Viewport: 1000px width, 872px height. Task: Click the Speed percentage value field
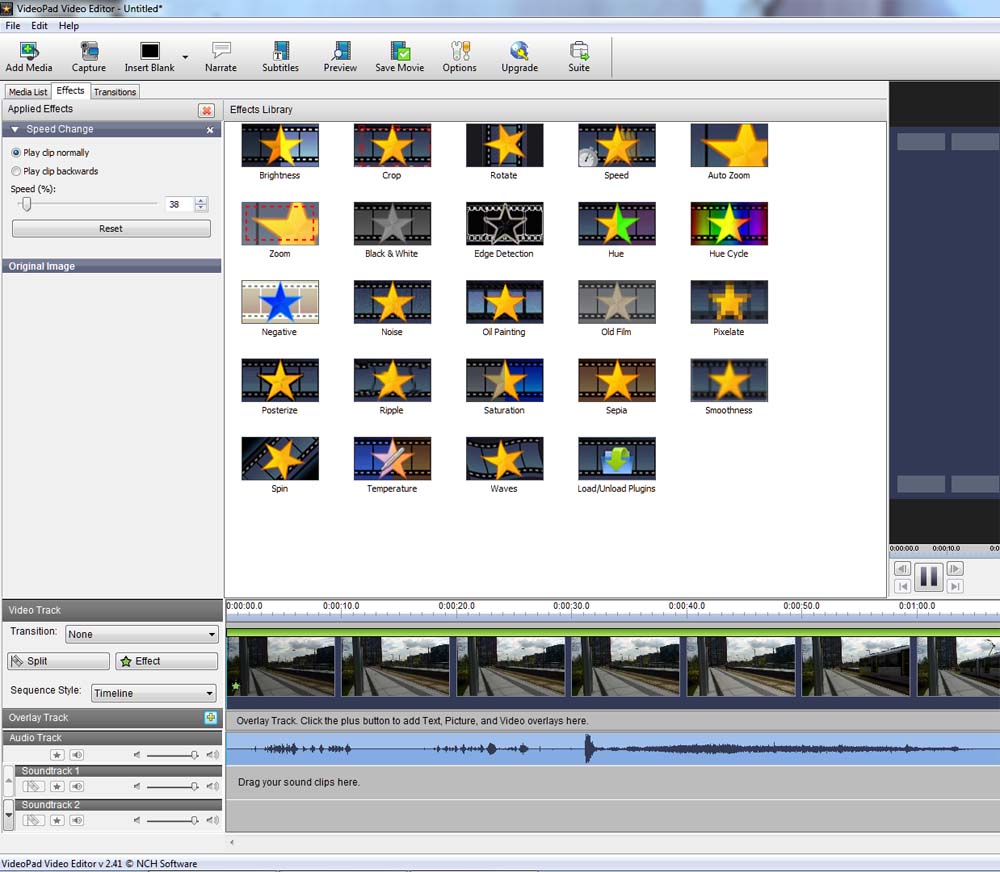(179, 204)
